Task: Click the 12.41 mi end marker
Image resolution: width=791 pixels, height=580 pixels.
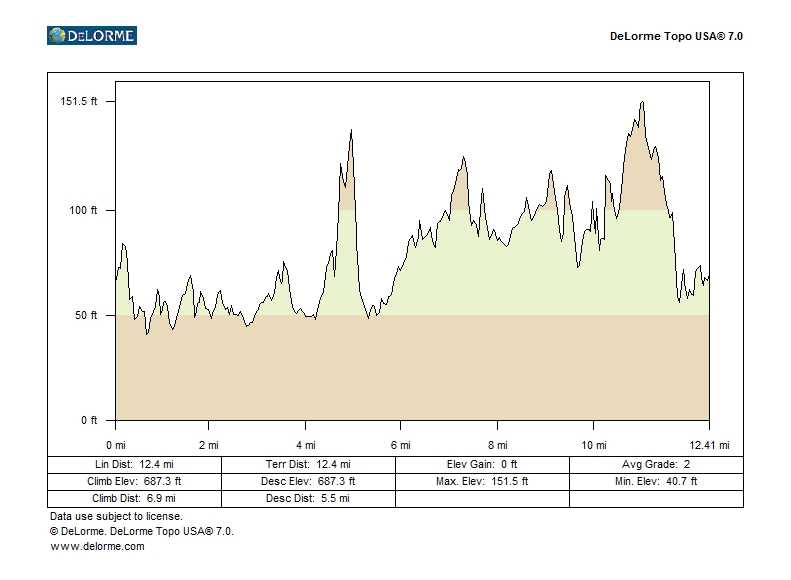Action: pos(709,444)
